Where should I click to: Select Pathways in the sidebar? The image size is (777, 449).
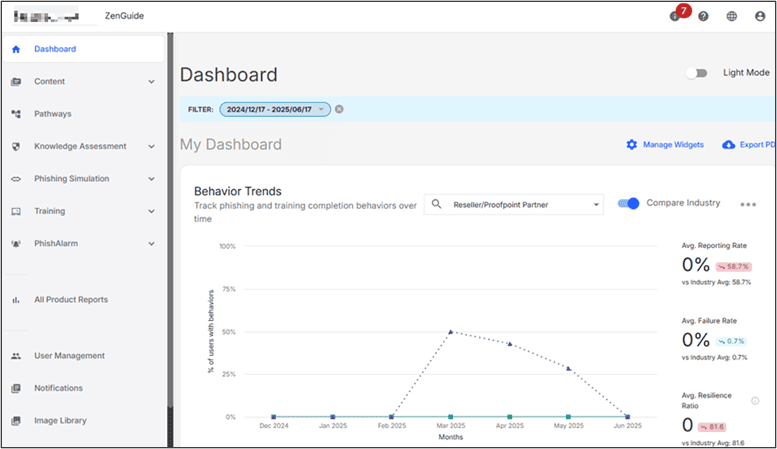pyautogui.click(x=52, y=114)
